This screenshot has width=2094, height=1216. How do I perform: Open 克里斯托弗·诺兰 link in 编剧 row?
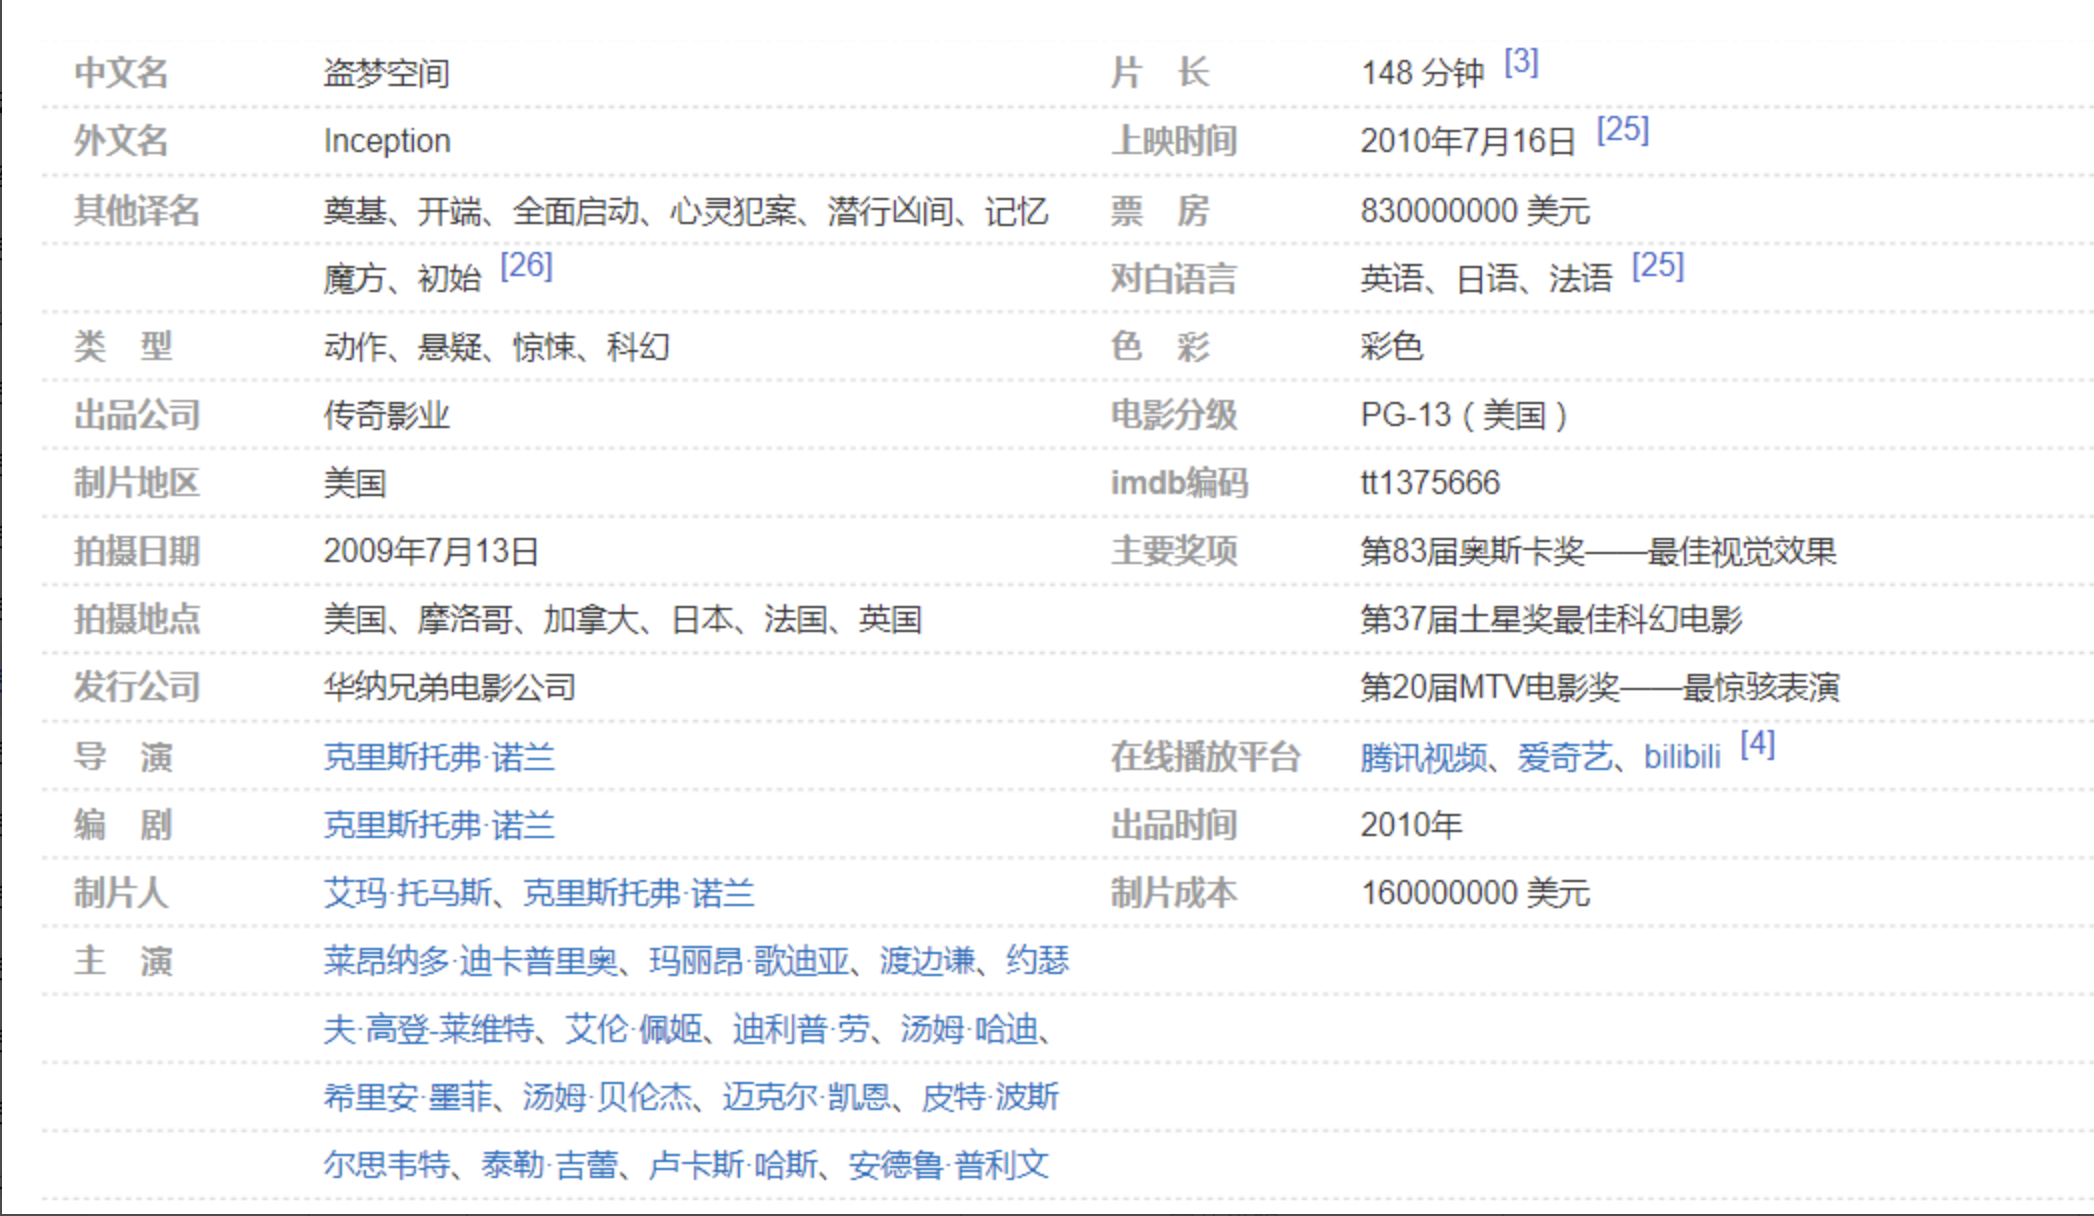(x=439, y=825)
